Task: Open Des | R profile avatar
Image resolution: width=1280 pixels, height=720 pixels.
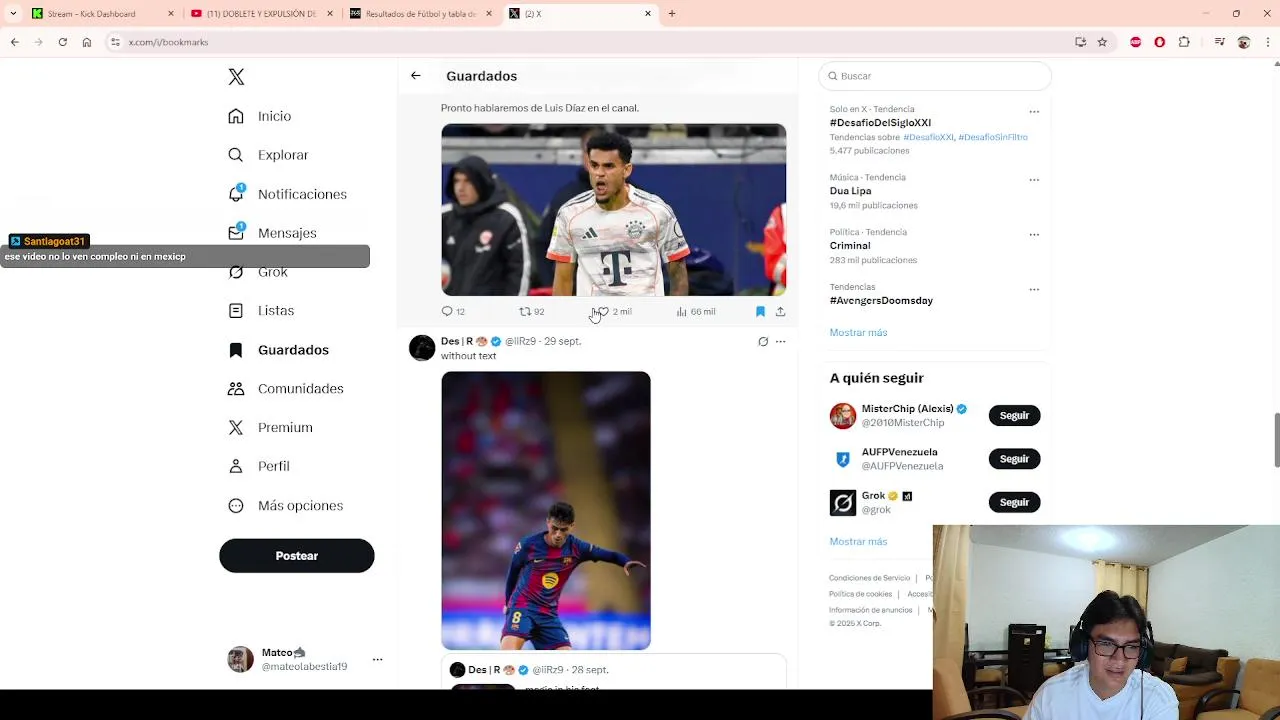Action: click(422, 348)
